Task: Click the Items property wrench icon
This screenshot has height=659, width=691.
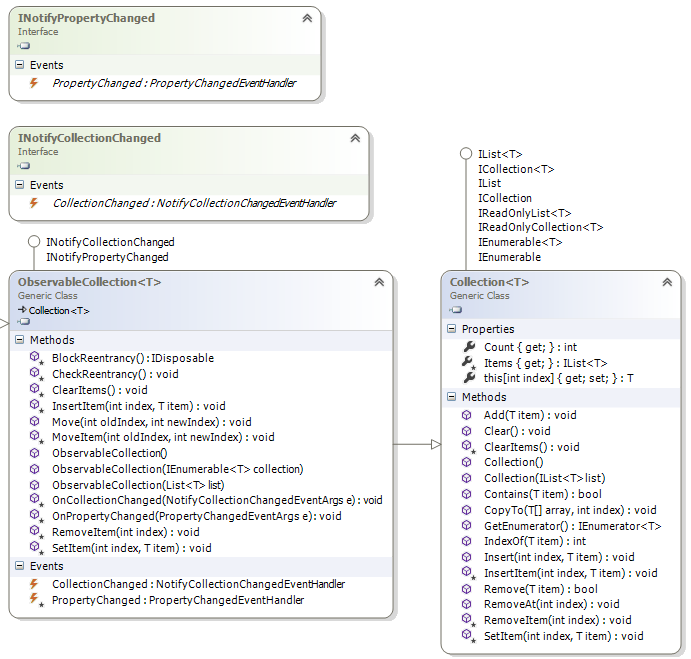Action: pos(467,363)
